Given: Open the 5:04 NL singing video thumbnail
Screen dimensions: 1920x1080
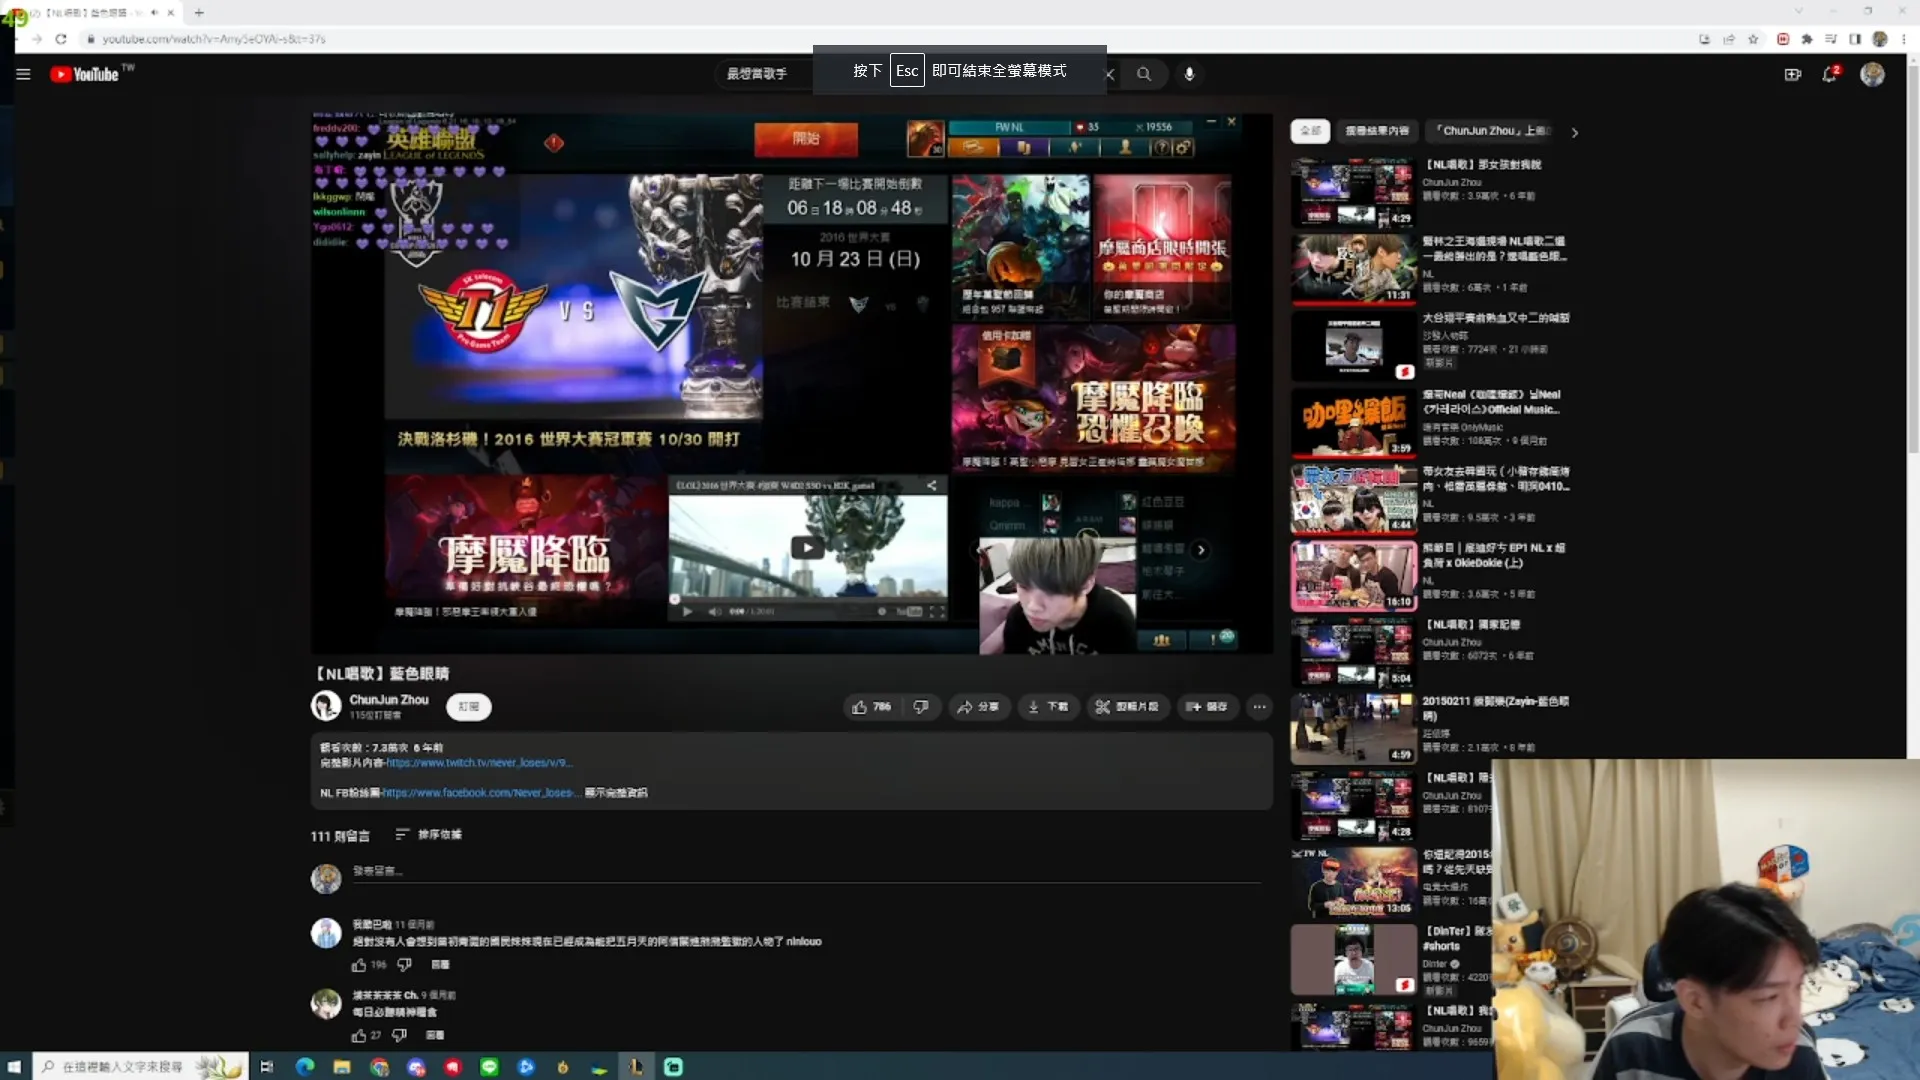Looking at the screenshot, I should tap(1353, 653).
